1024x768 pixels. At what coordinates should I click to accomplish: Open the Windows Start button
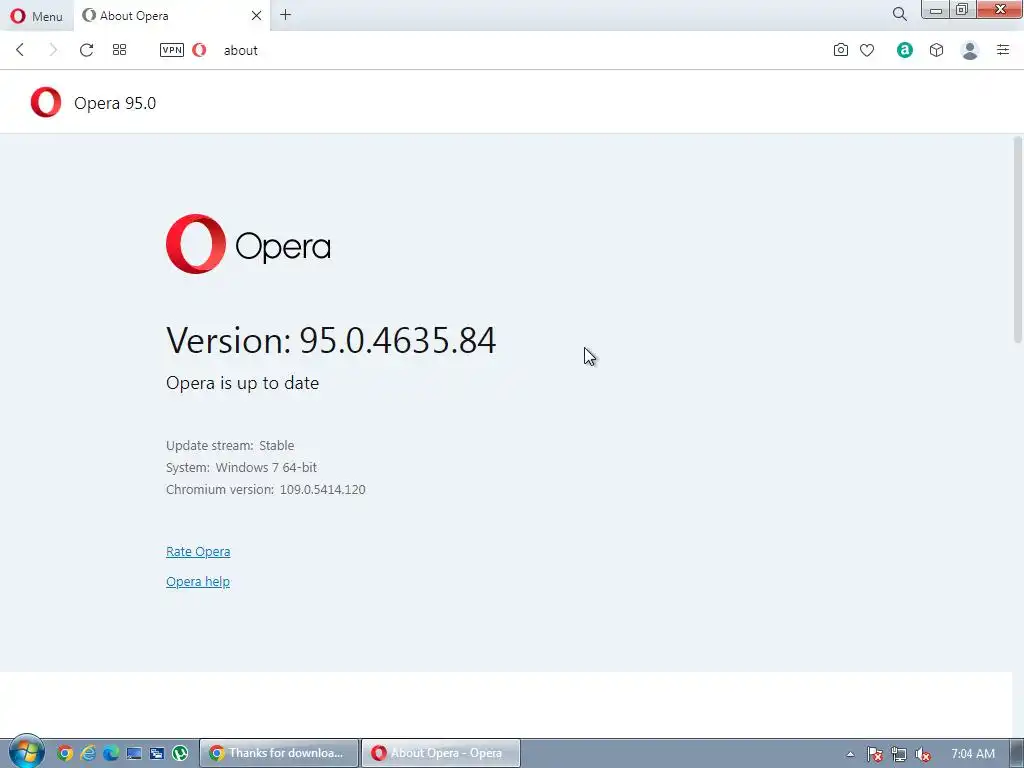pyautogui.click(x=27, y=752)
